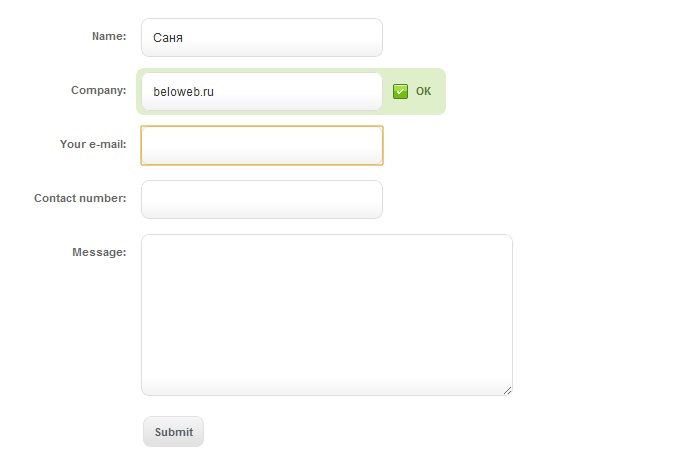The height and width of the screenshot is (460, 680).
Task: Select the Contact number input field
Action: (262, 199)
